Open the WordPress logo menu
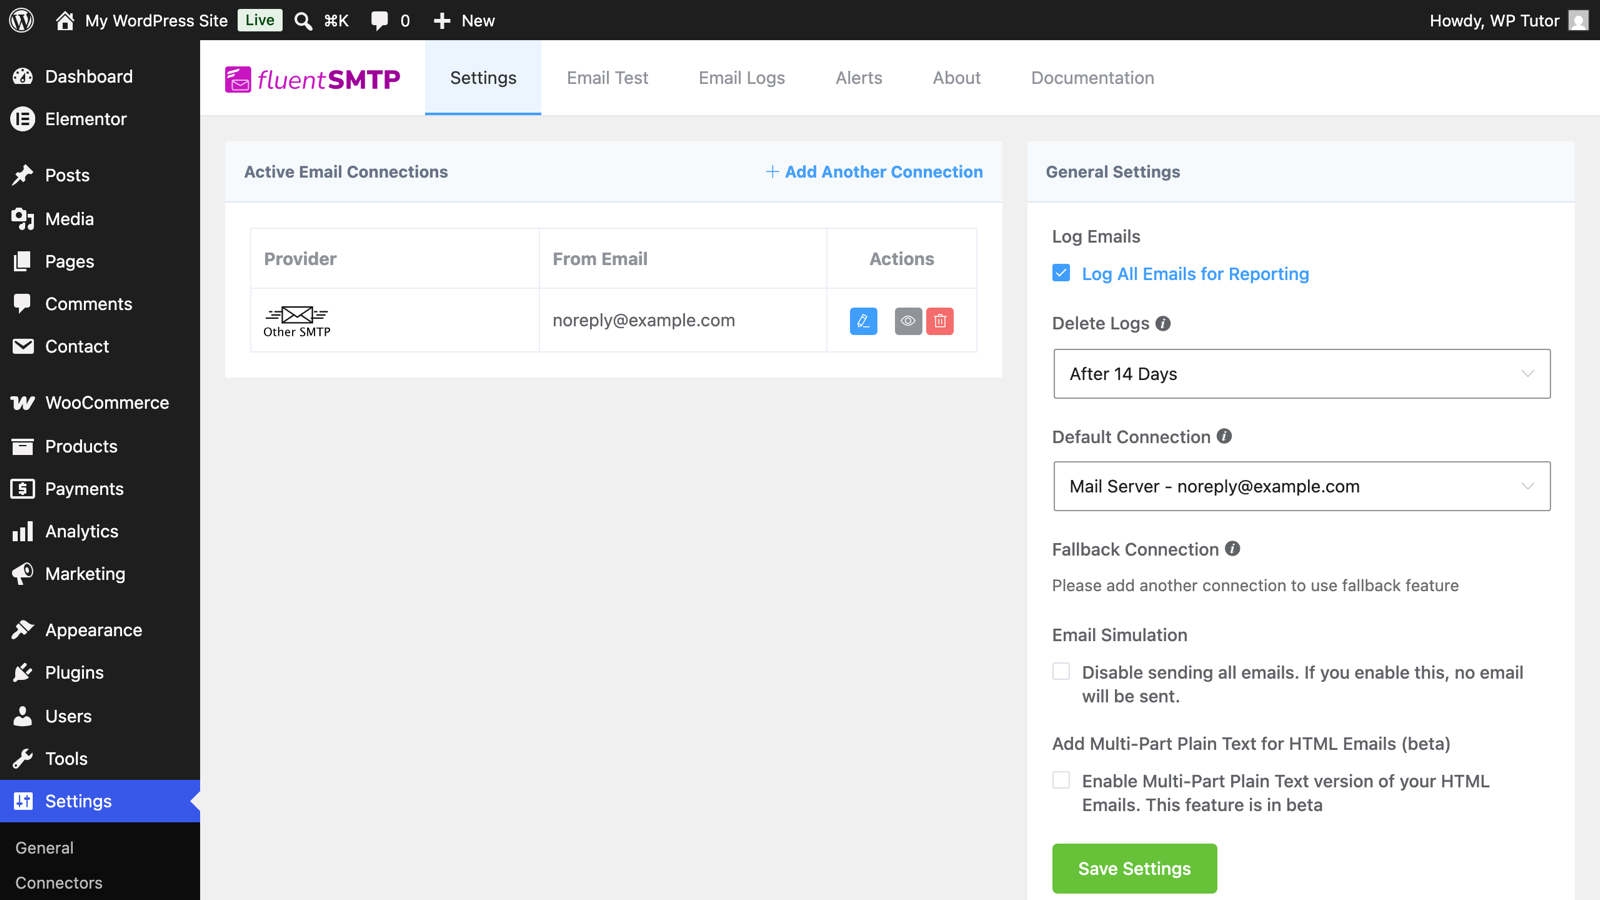This screenshot has height=900, width=1600. tap(21, 20)
